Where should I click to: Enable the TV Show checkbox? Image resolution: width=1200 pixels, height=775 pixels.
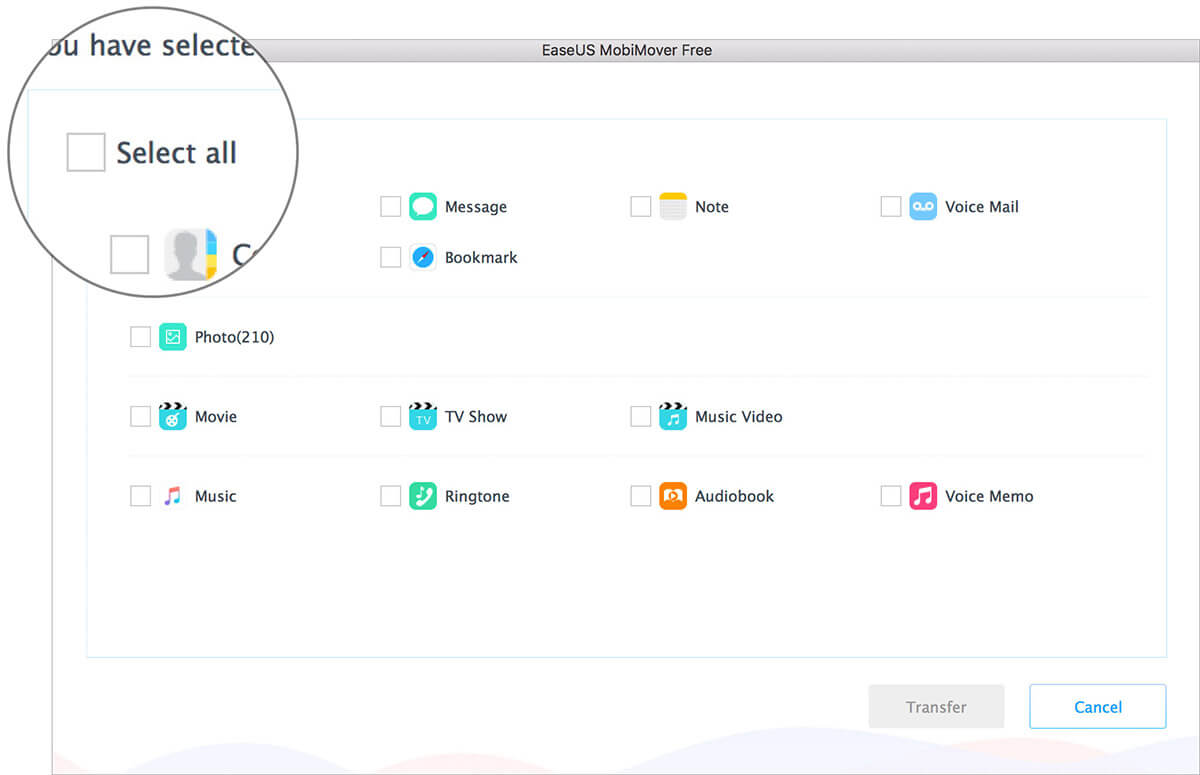coord(390,416)
